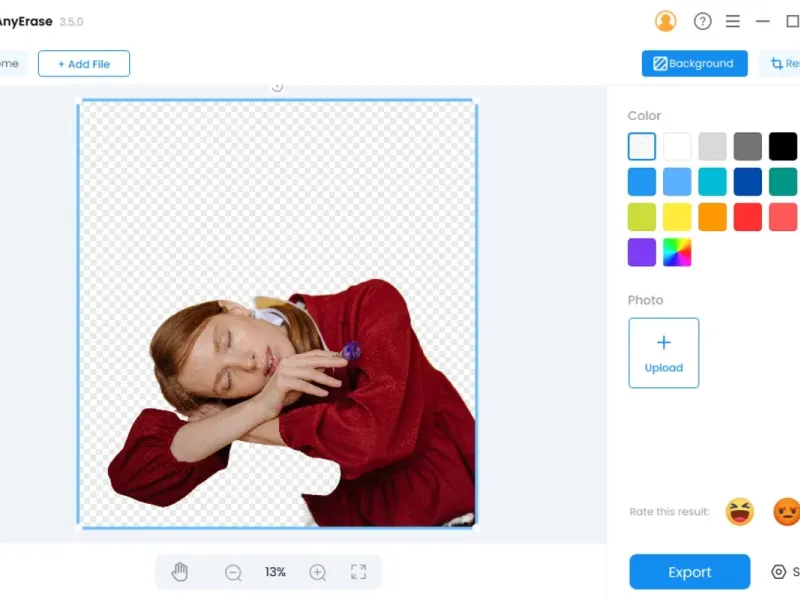Choose the black color swatch
Image resolution: width=800 pixels, height=600 pixels.
pyautogui.click(x=783, y=146)
